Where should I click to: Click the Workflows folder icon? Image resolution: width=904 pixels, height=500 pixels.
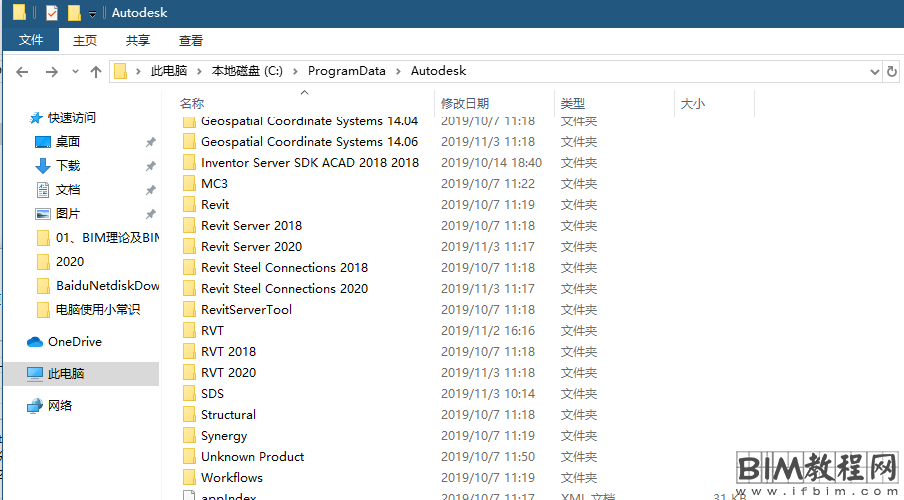click(x=189, y=478)
